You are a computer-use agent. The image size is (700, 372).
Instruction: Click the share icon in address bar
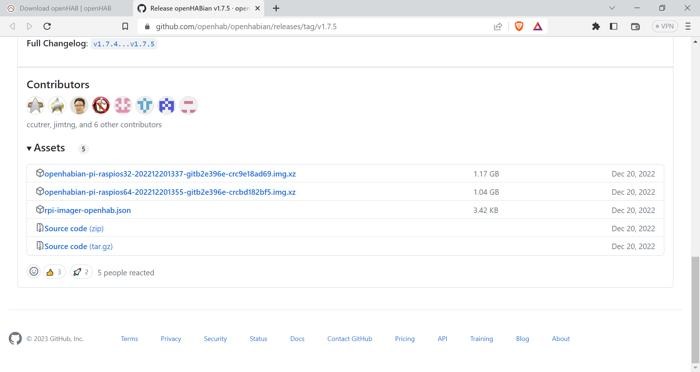point(498,27)
